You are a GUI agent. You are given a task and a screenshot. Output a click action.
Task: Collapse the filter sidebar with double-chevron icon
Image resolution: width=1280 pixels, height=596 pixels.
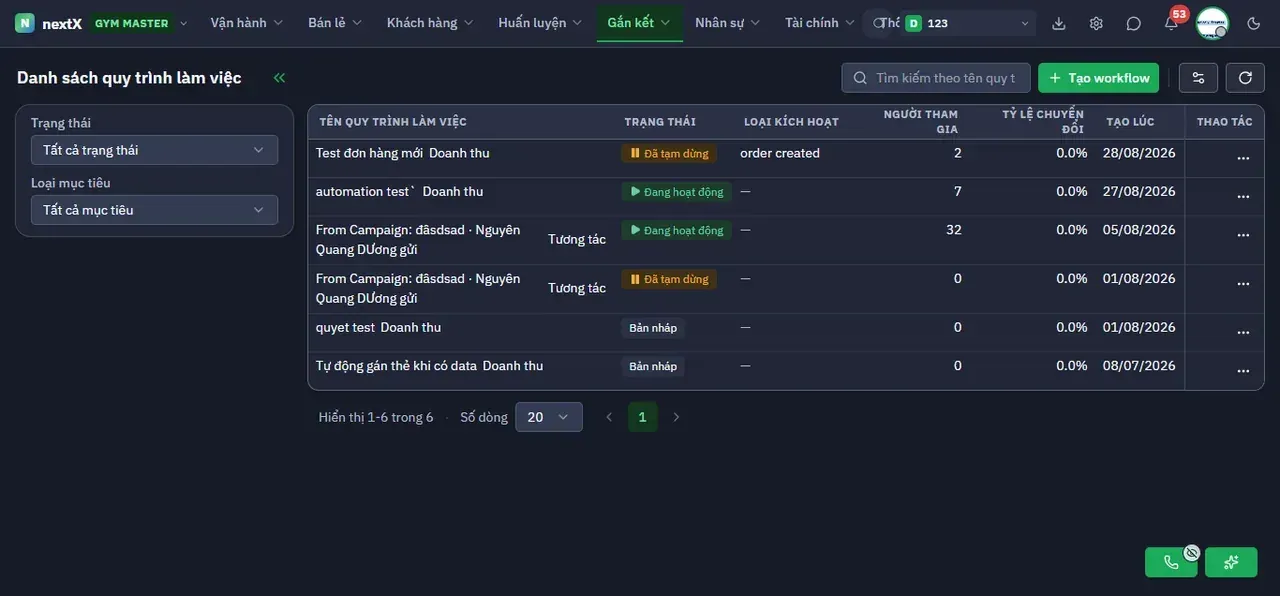pyautogui.click(x=279, y=78)
